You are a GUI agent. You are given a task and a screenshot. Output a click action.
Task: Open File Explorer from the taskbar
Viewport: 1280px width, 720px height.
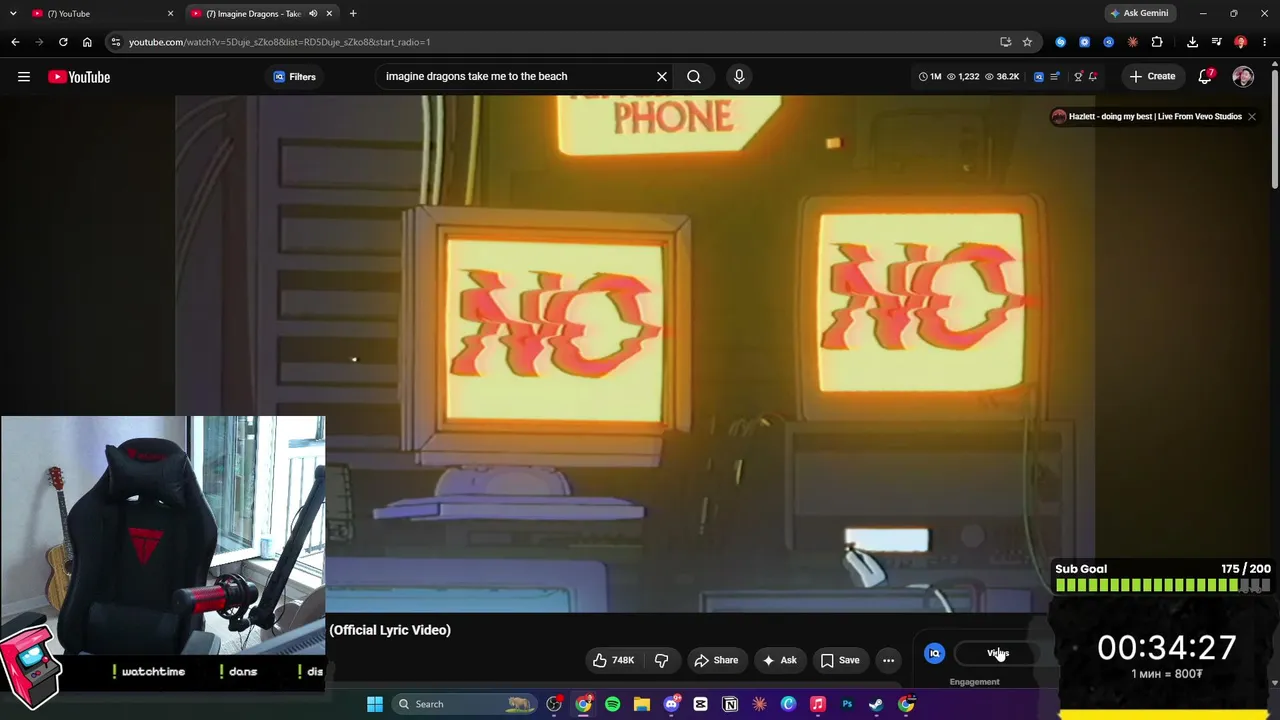pyautogui.click(x=642, y=704)
